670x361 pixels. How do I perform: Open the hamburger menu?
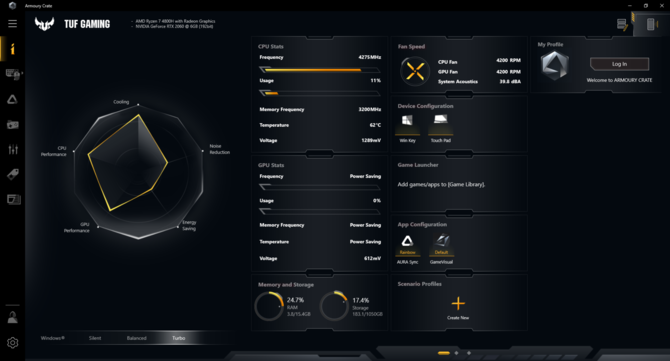point(12,23)
